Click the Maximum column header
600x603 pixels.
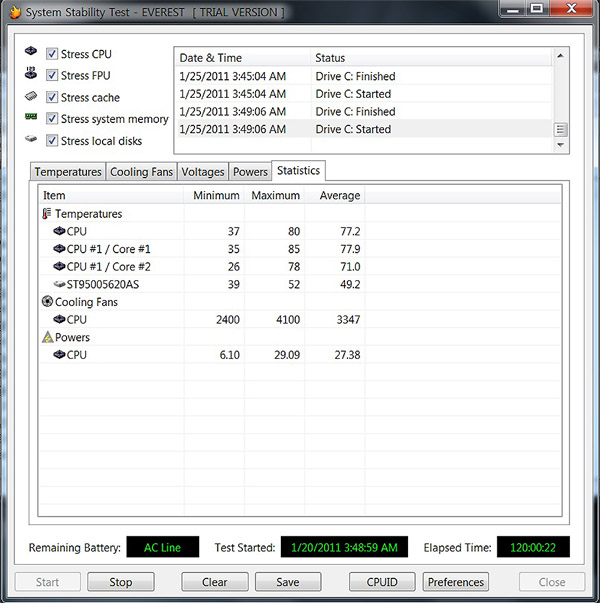pos(275,195)
